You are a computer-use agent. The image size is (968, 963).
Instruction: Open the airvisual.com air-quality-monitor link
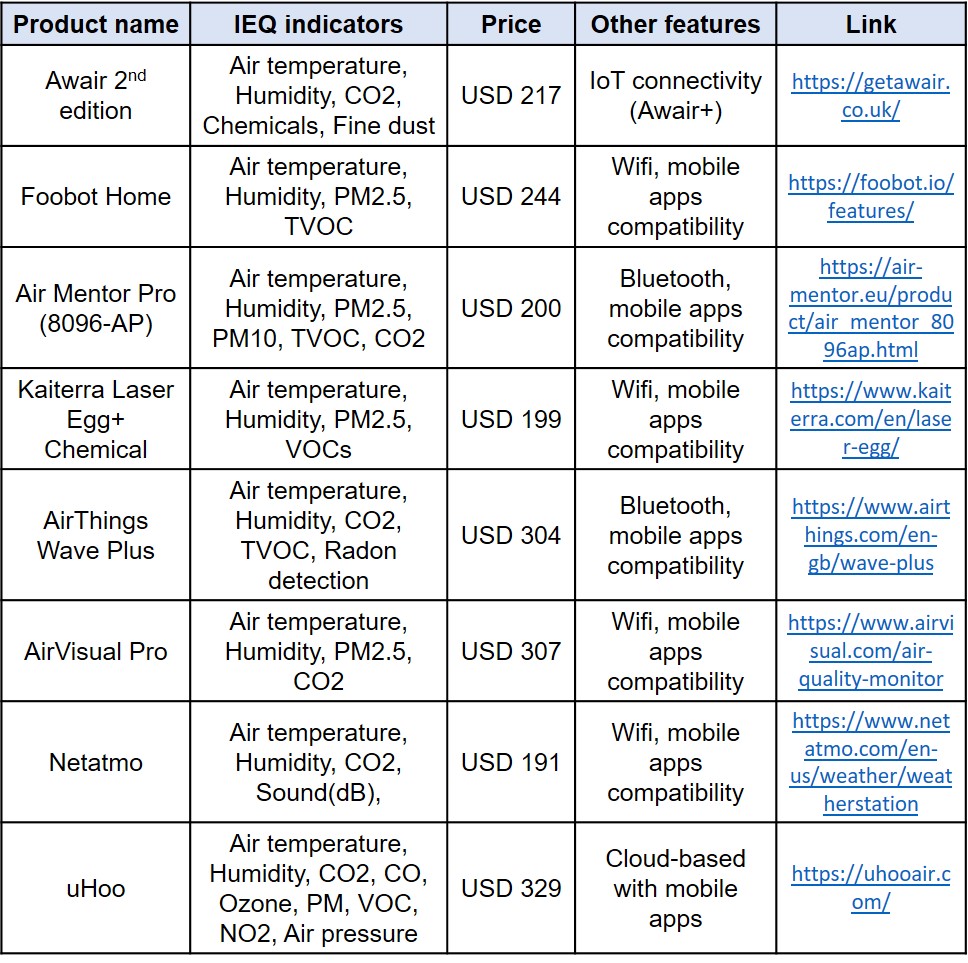coord(870,651)
